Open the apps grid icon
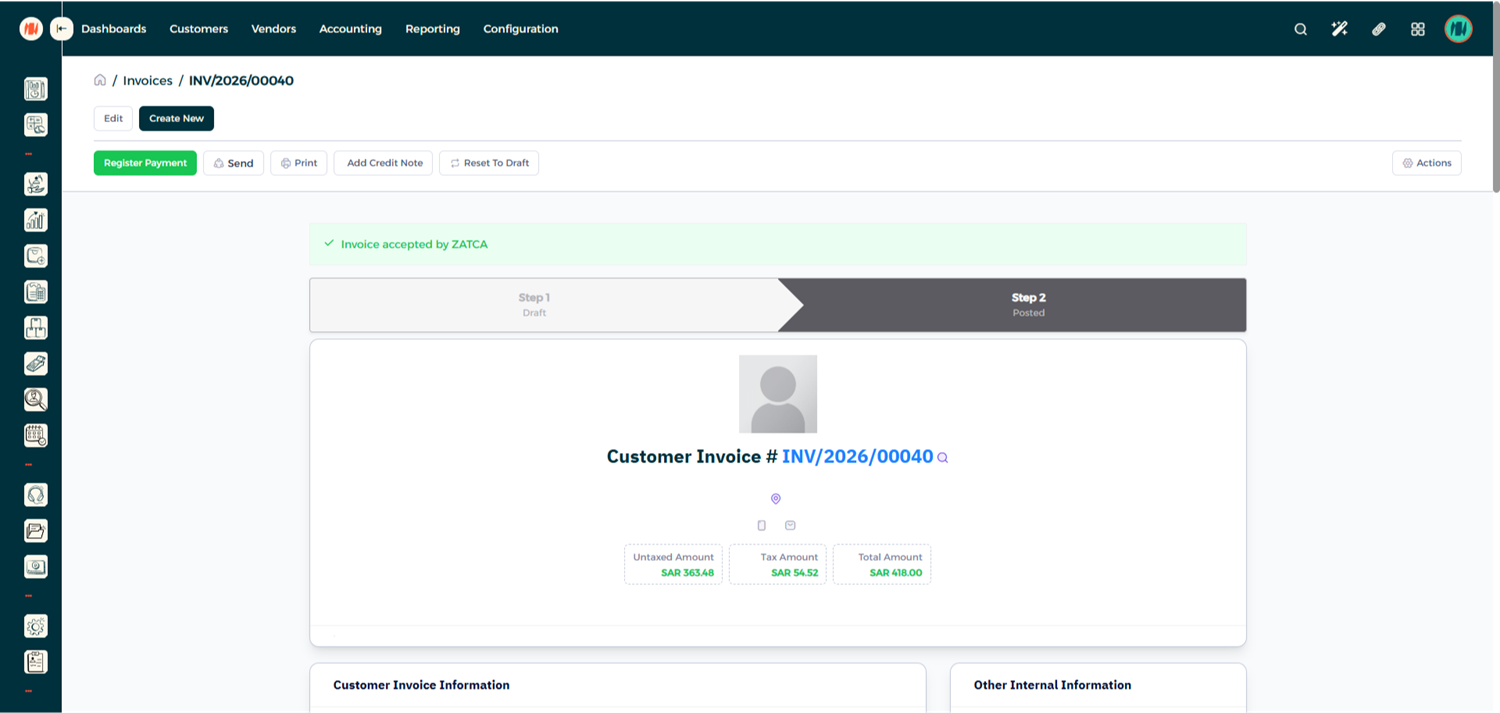The width and height of the screenshot is (1500, 713). pos(1417,29)
